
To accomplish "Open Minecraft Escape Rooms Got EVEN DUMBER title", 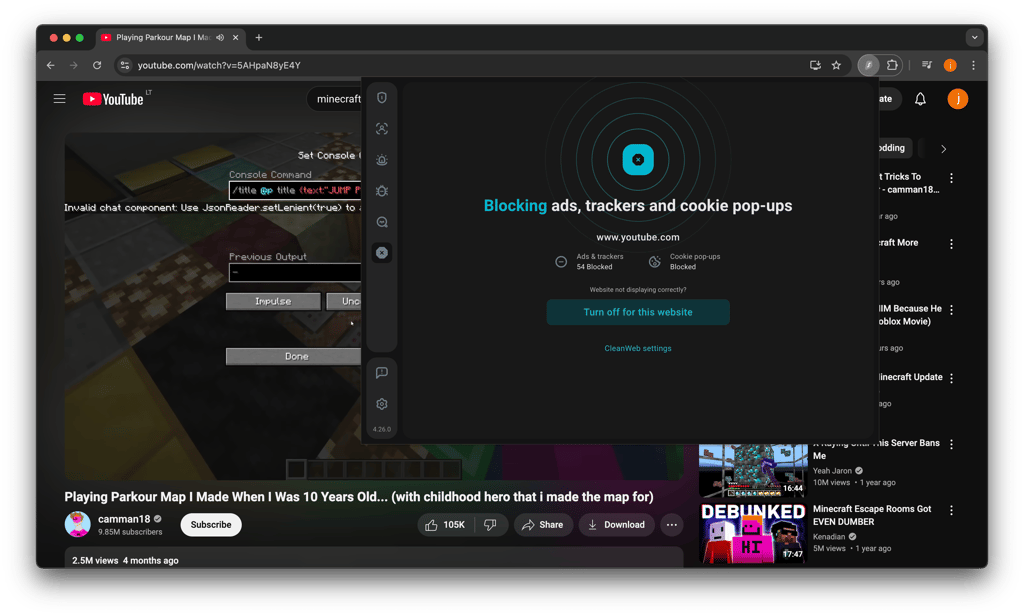I will coord(872,515).
